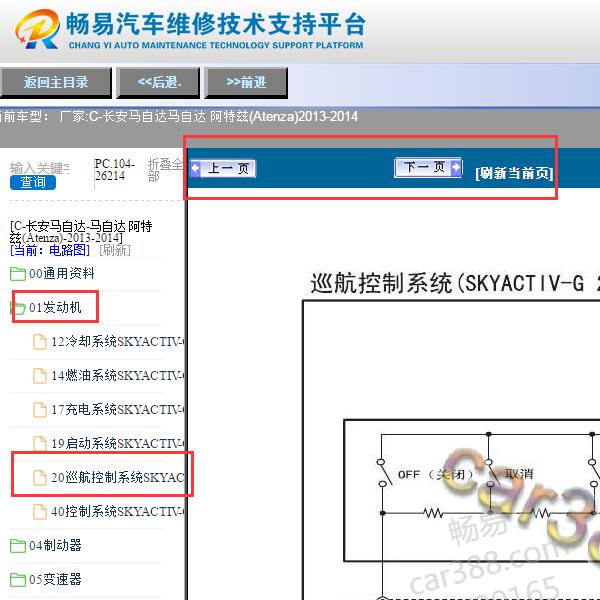
Task: Go to previous page with 上一页
Action: click(223, 169)
